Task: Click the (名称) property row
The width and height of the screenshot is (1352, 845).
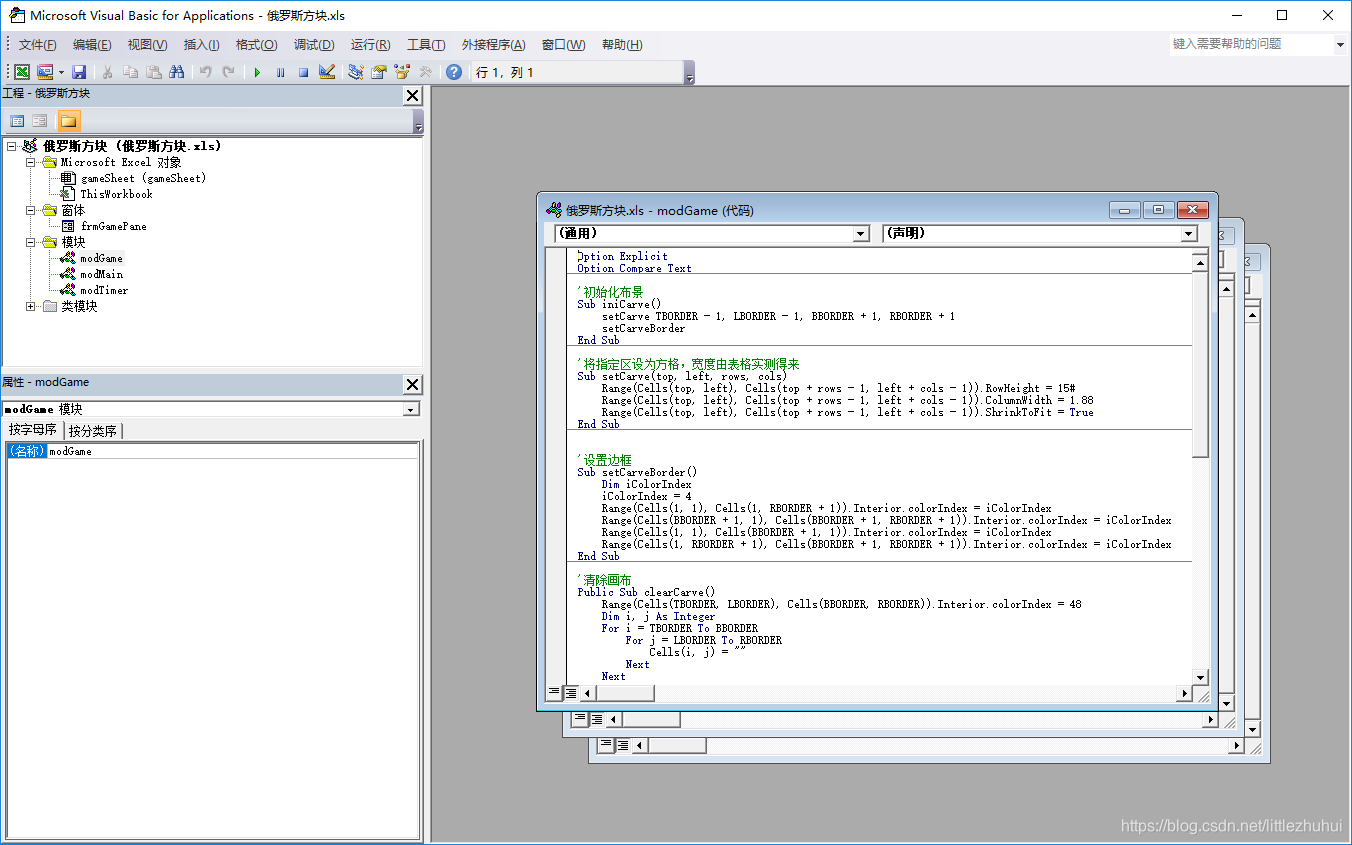Action: 212,451
